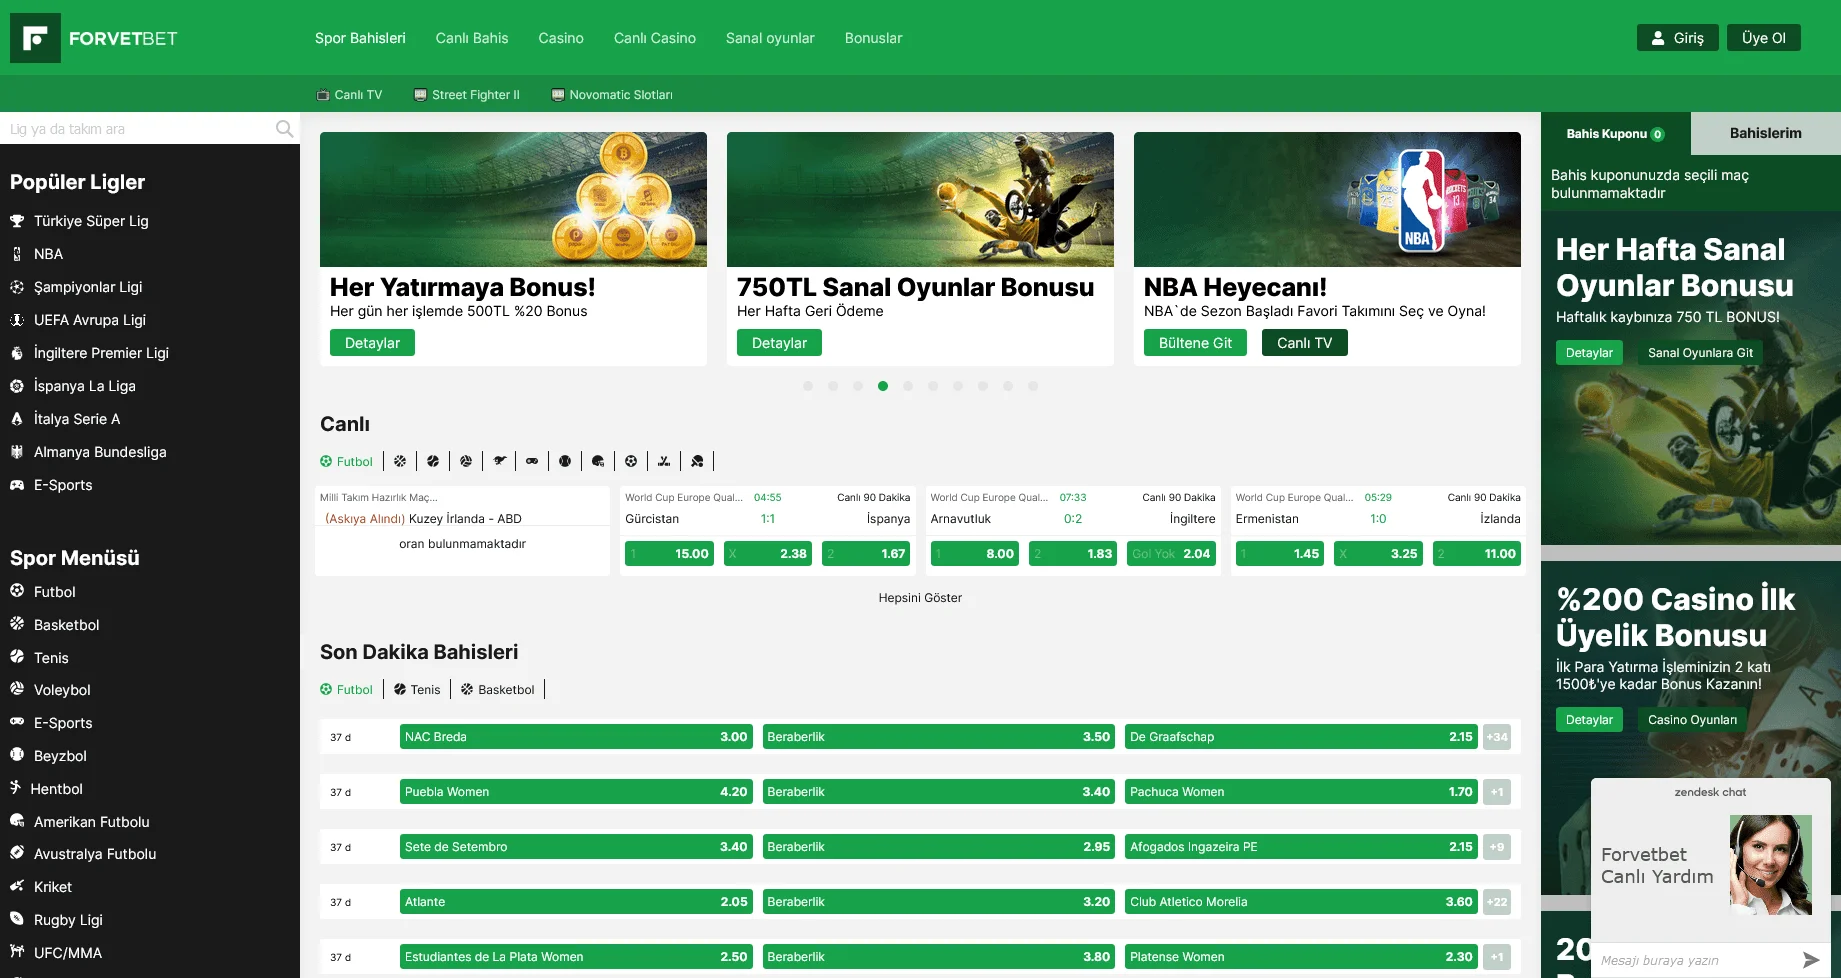Focus the Lig ya da takım ara search field
Viewport: 1841px width, 978px height.
point(140,129)
